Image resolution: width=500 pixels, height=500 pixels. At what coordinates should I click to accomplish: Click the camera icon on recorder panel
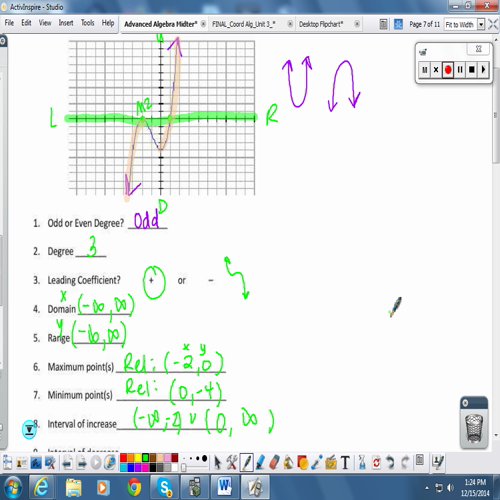tap(423, 52)
